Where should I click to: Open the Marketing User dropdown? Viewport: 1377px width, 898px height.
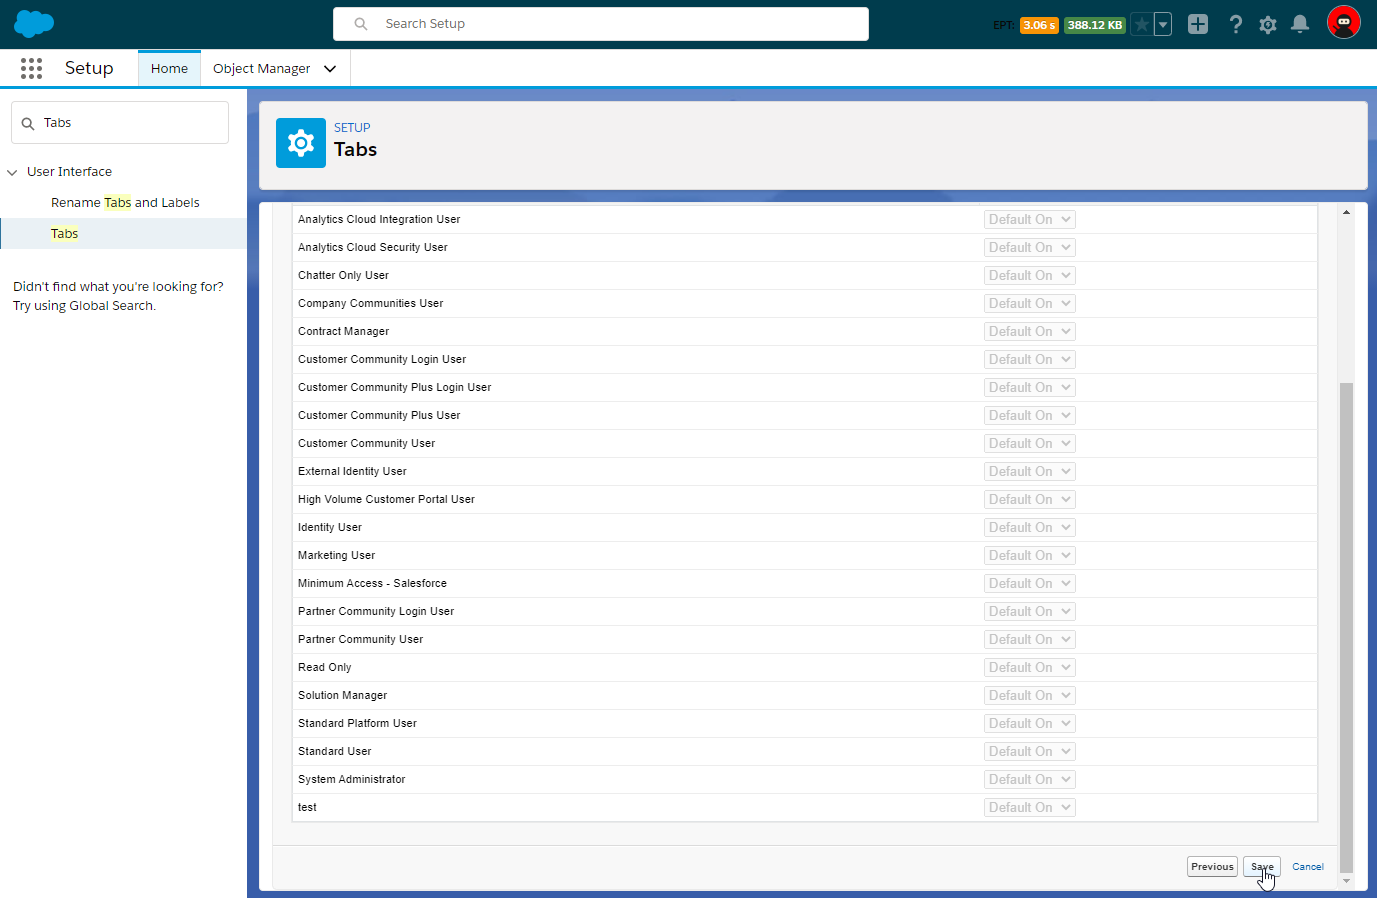click(x=1029, y=555)
